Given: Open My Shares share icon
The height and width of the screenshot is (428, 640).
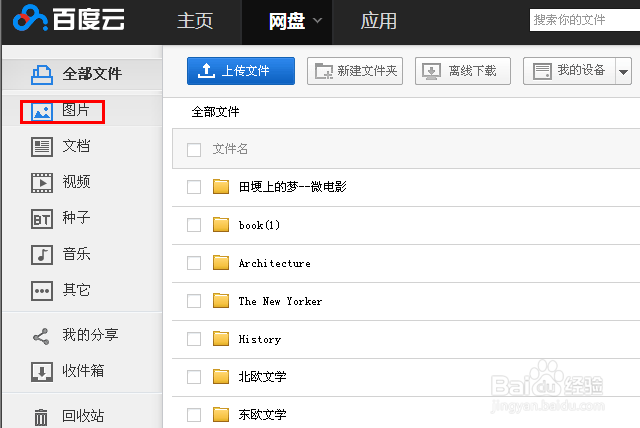Looking at the screenshot, I should (x=41, y=336).
